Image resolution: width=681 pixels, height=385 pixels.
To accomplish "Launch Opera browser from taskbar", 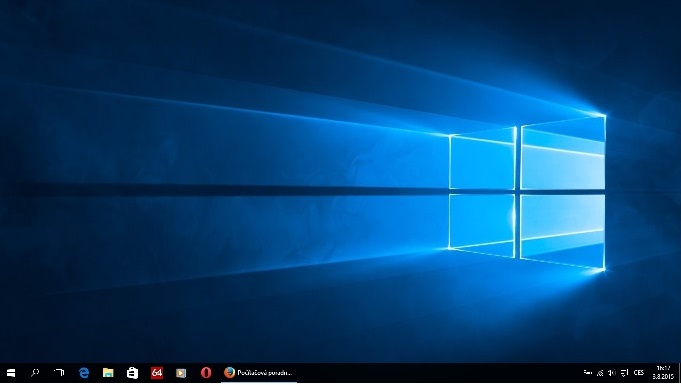I will coord(206,373).
